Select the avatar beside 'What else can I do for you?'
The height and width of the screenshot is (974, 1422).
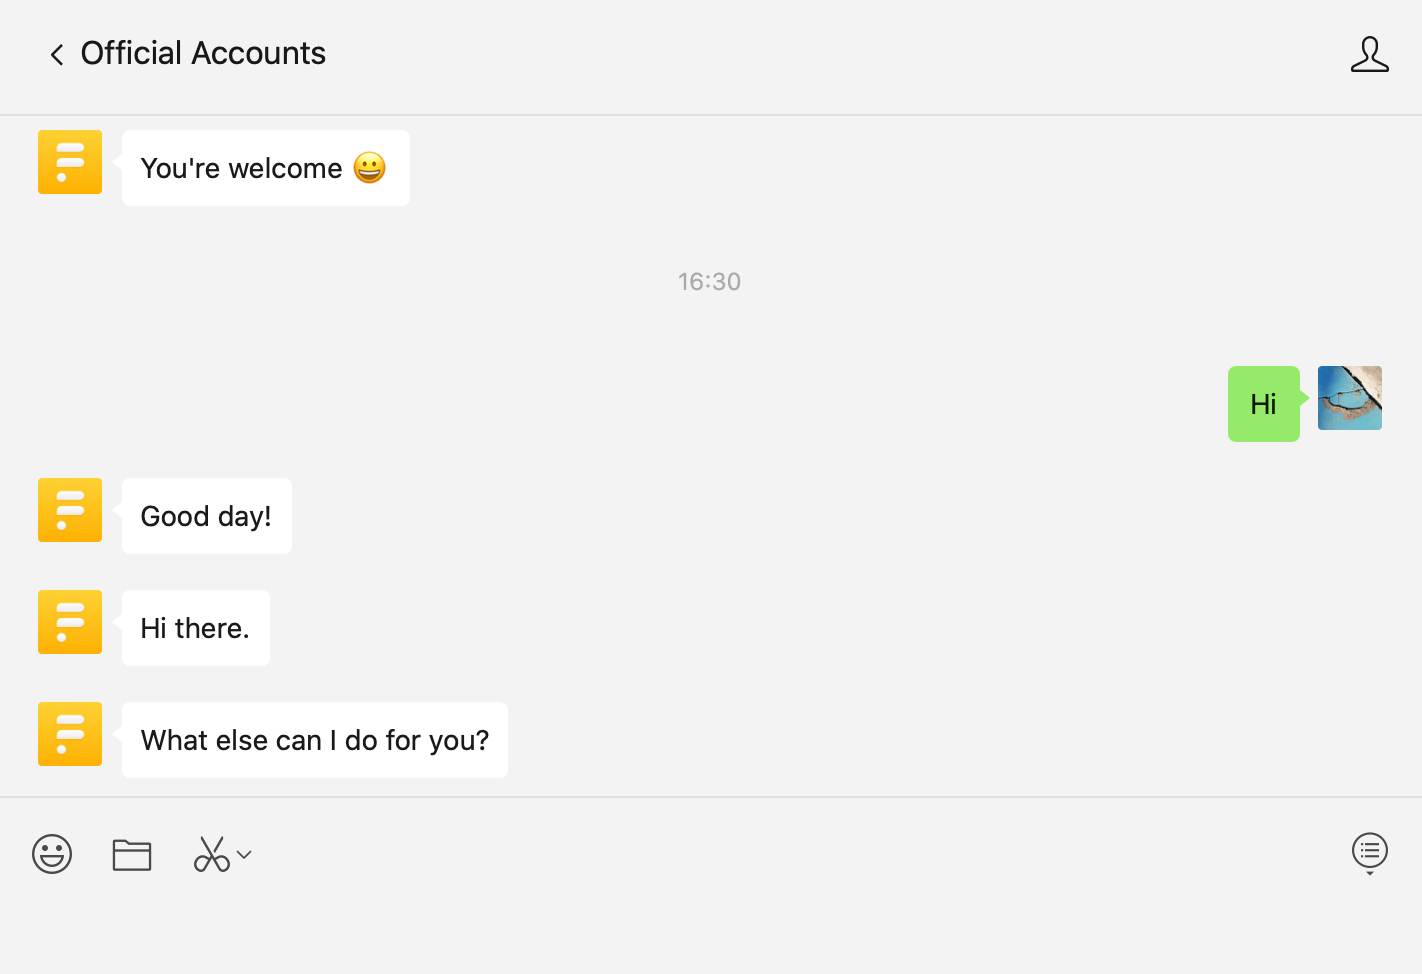(x=69, y=733)
